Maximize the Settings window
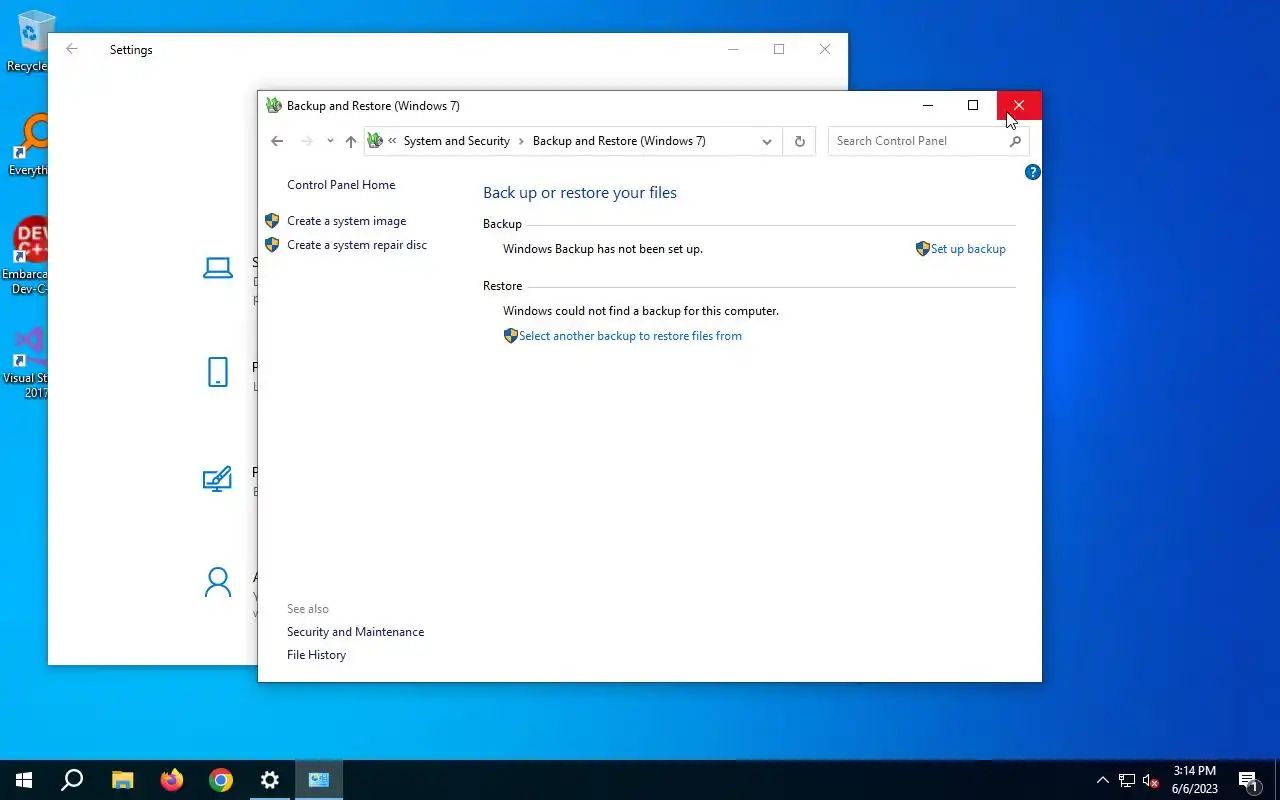The height and width of the screenshot is (800, 1280). pos(779,49)
